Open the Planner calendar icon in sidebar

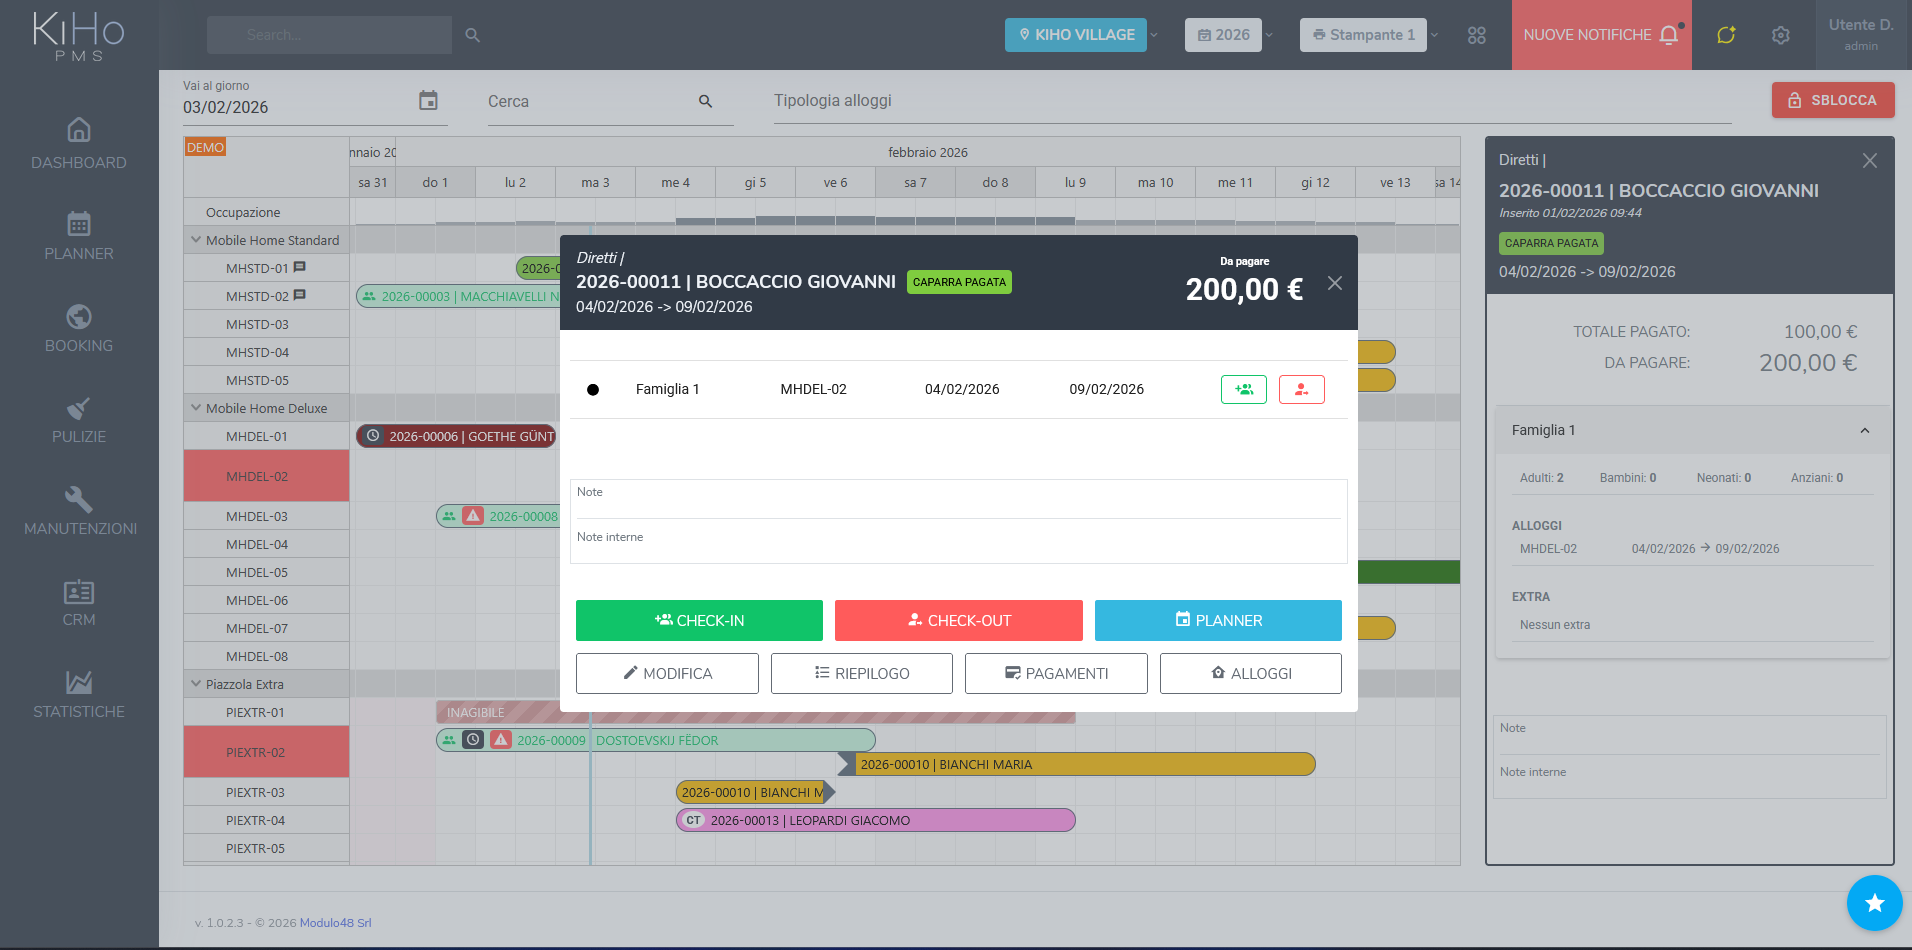point(79,223)
